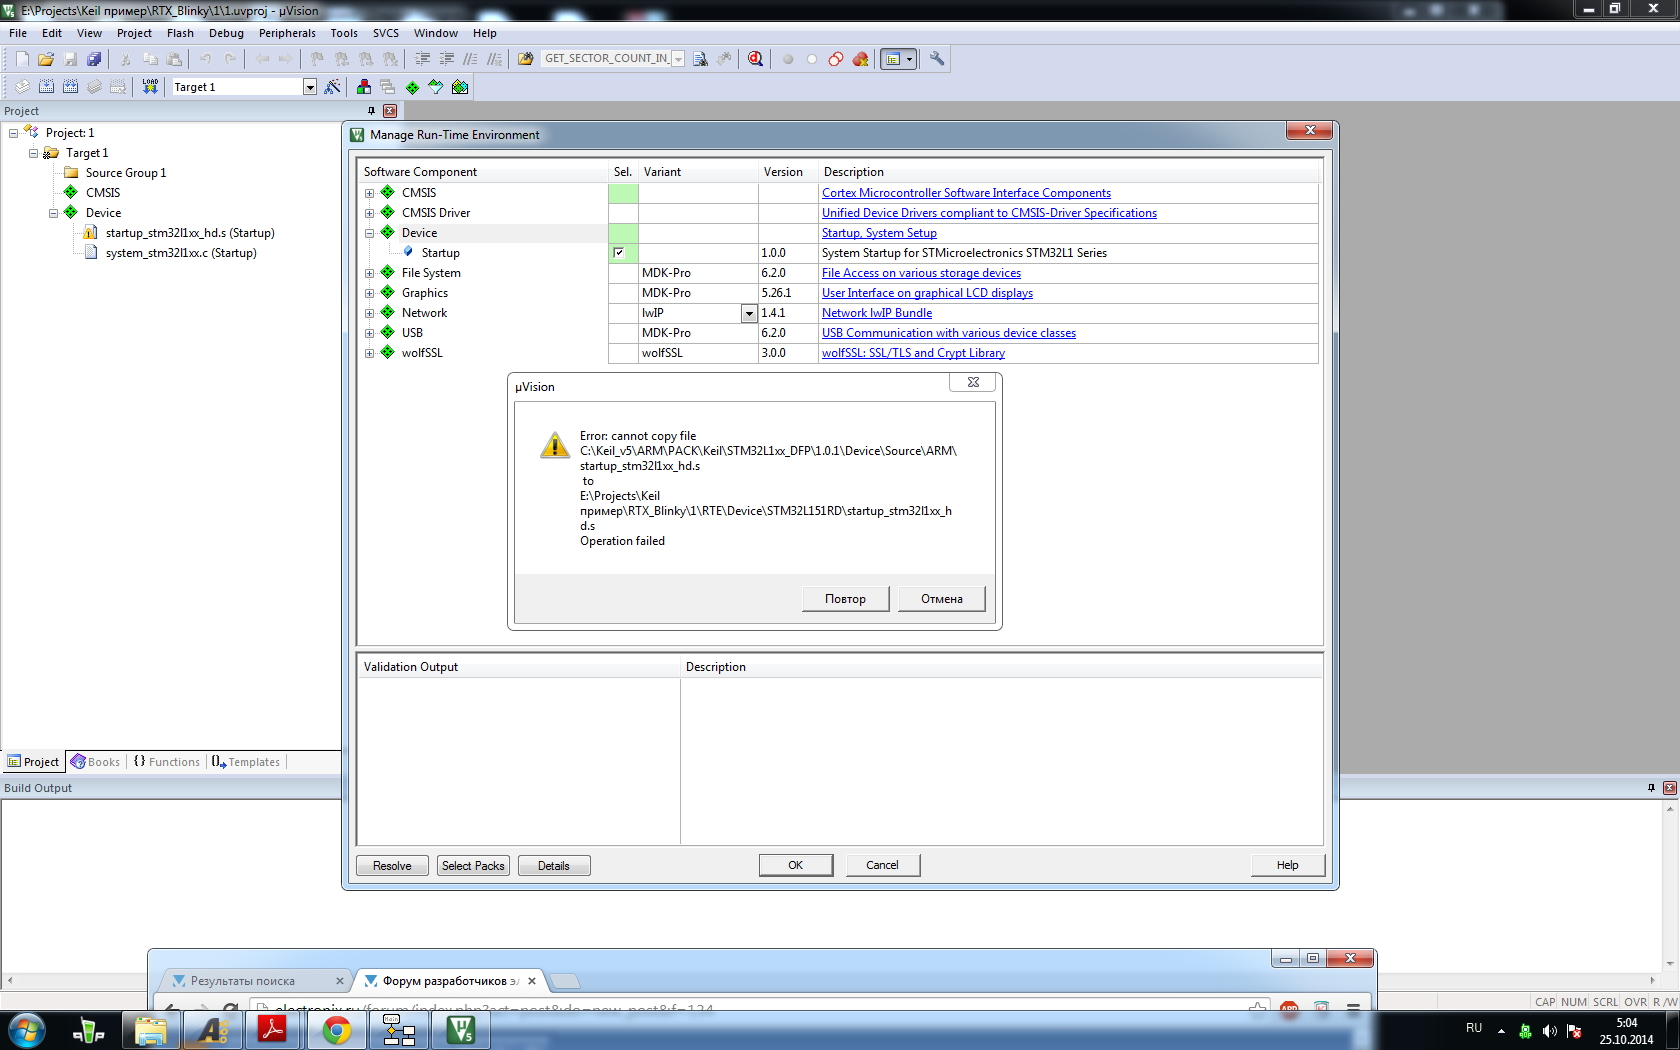
Task: Open the Peripherals menu
Action: [287, 33]
